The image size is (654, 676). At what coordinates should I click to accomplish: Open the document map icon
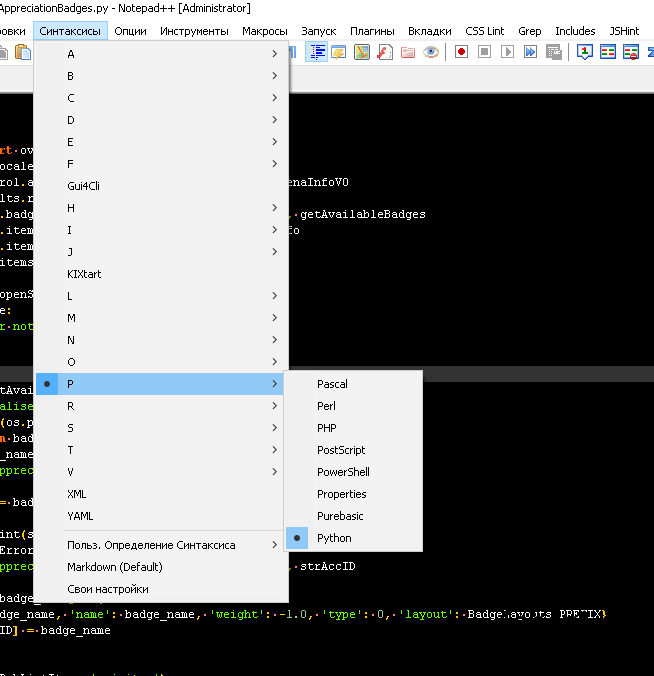pyautogui.click(x=362, y=52)
